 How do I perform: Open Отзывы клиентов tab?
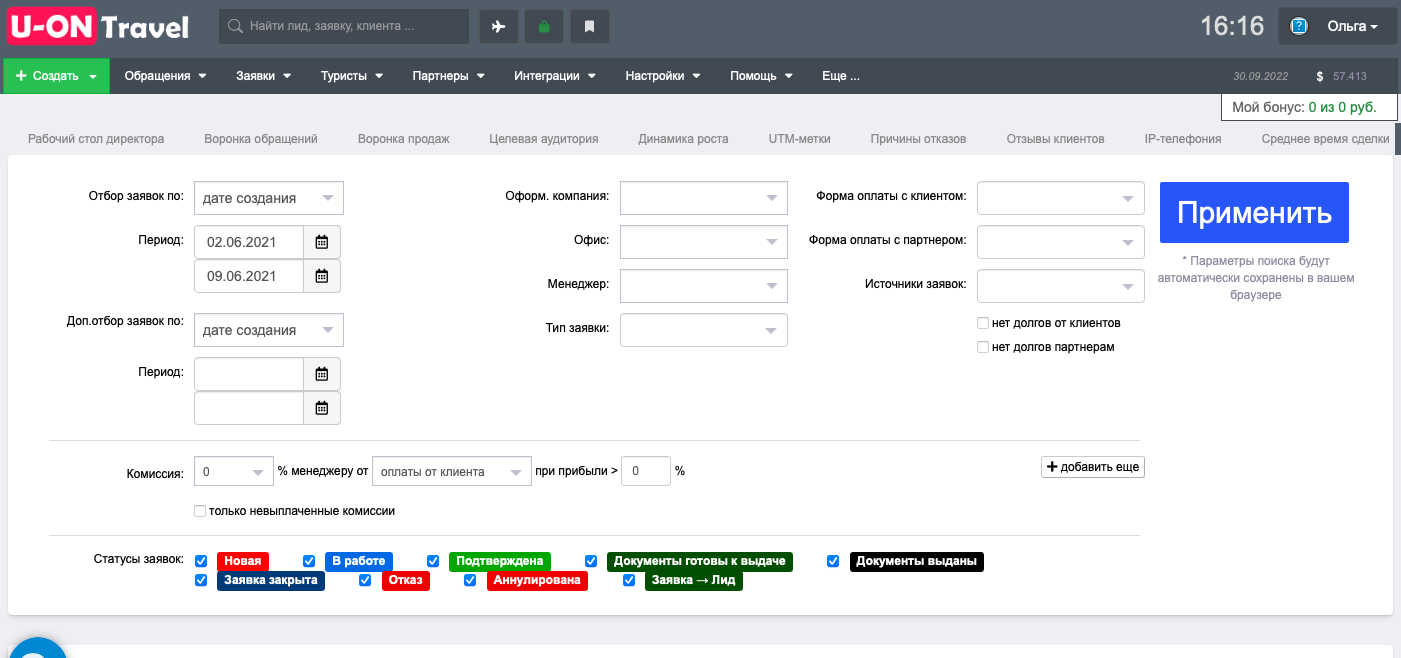[x=1055, y=139]
